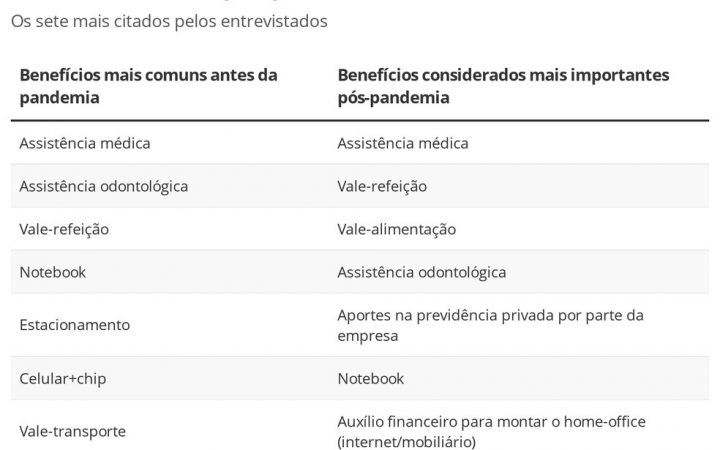Click the '(internet/mobiliário)' text
Viewport: 720px width, 450px height.
405,442
